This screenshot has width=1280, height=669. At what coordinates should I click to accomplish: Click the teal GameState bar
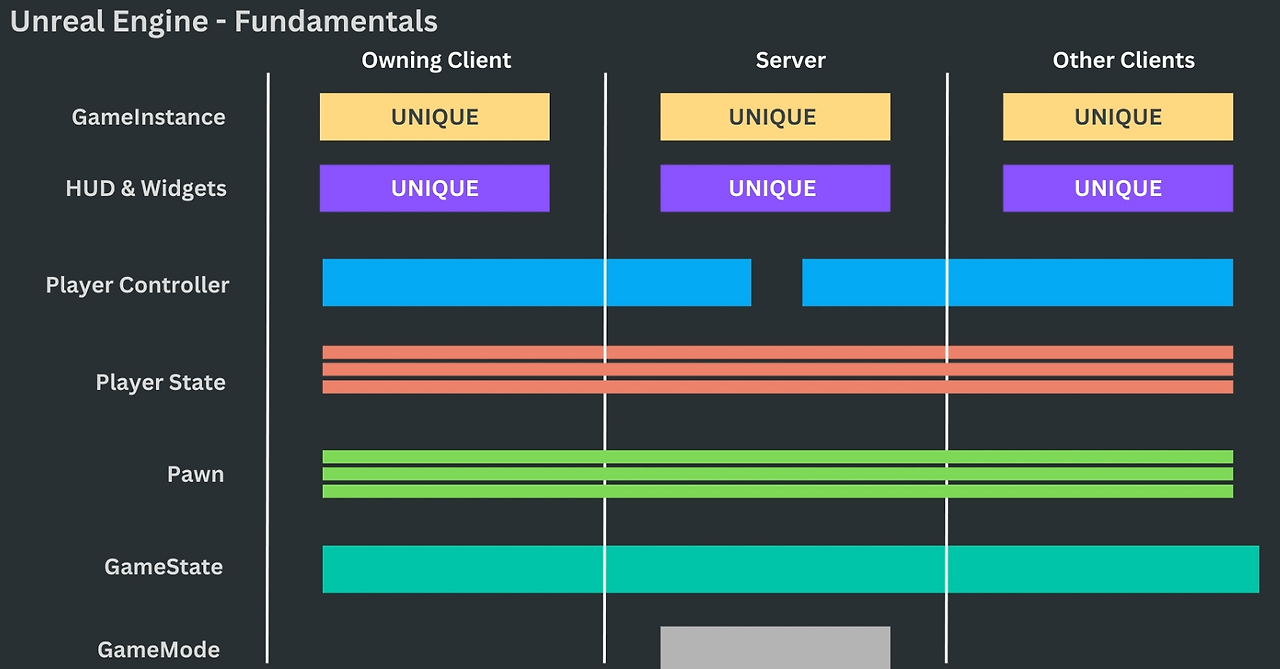point(790,569)
